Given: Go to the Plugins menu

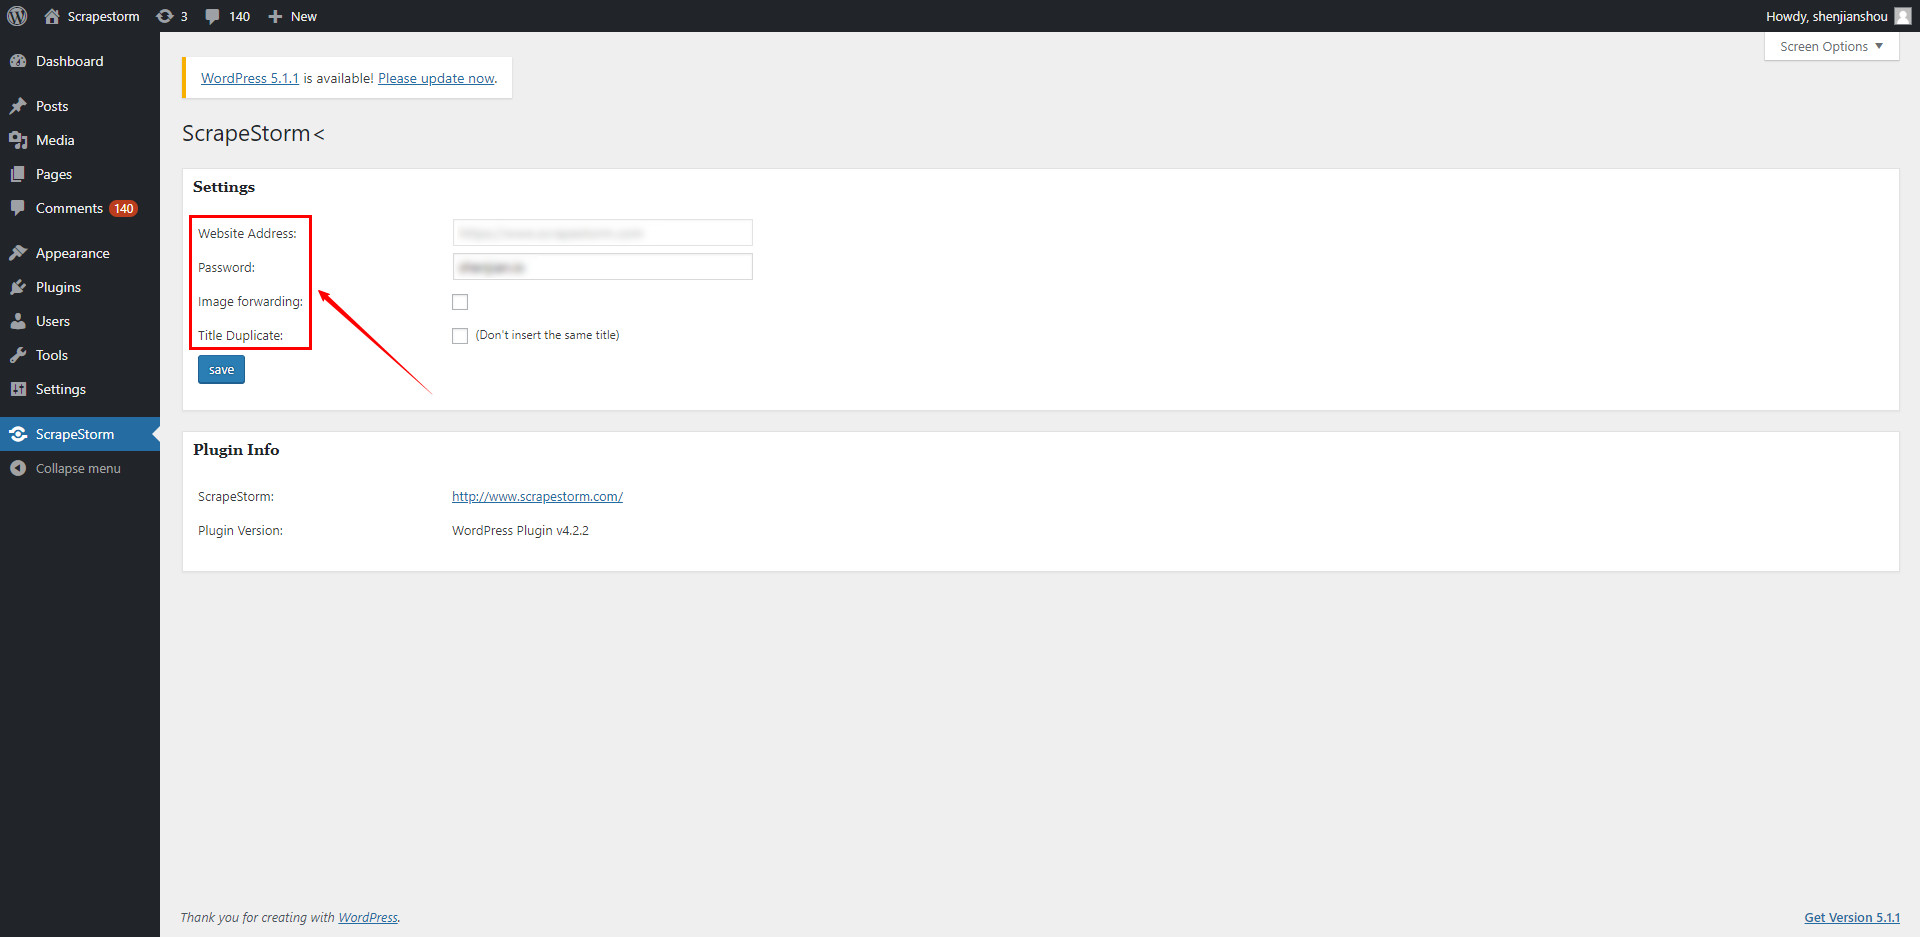Looking at the screenshot, I should click(x=80, y=287).
